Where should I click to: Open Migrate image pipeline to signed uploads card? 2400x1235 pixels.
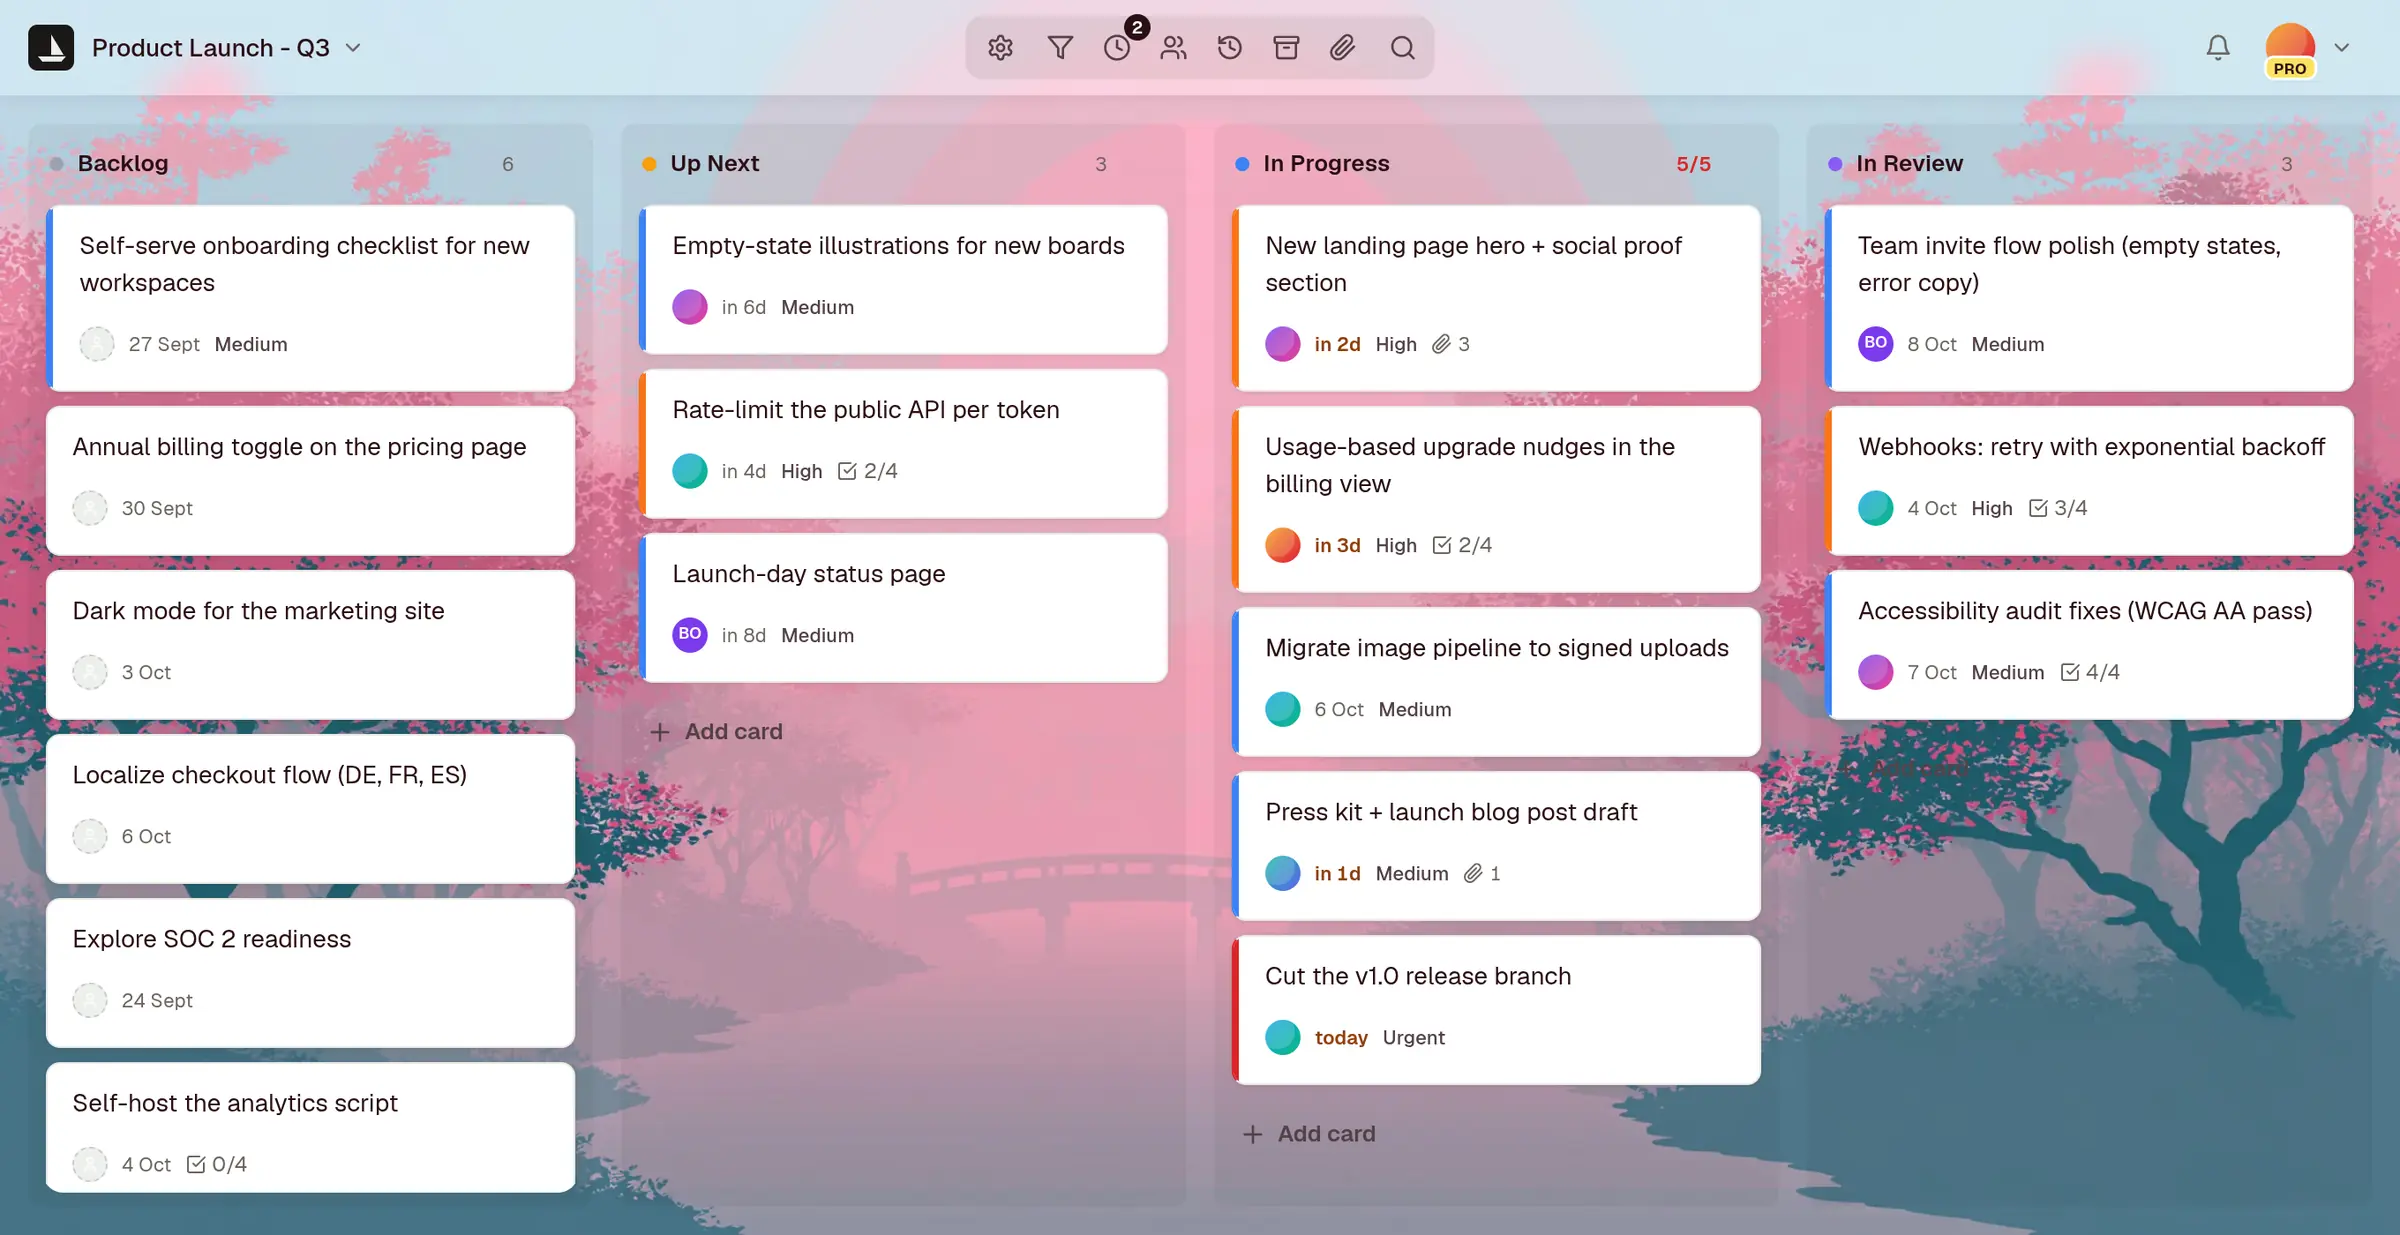pyautogui.click(x=1496, y=682)
